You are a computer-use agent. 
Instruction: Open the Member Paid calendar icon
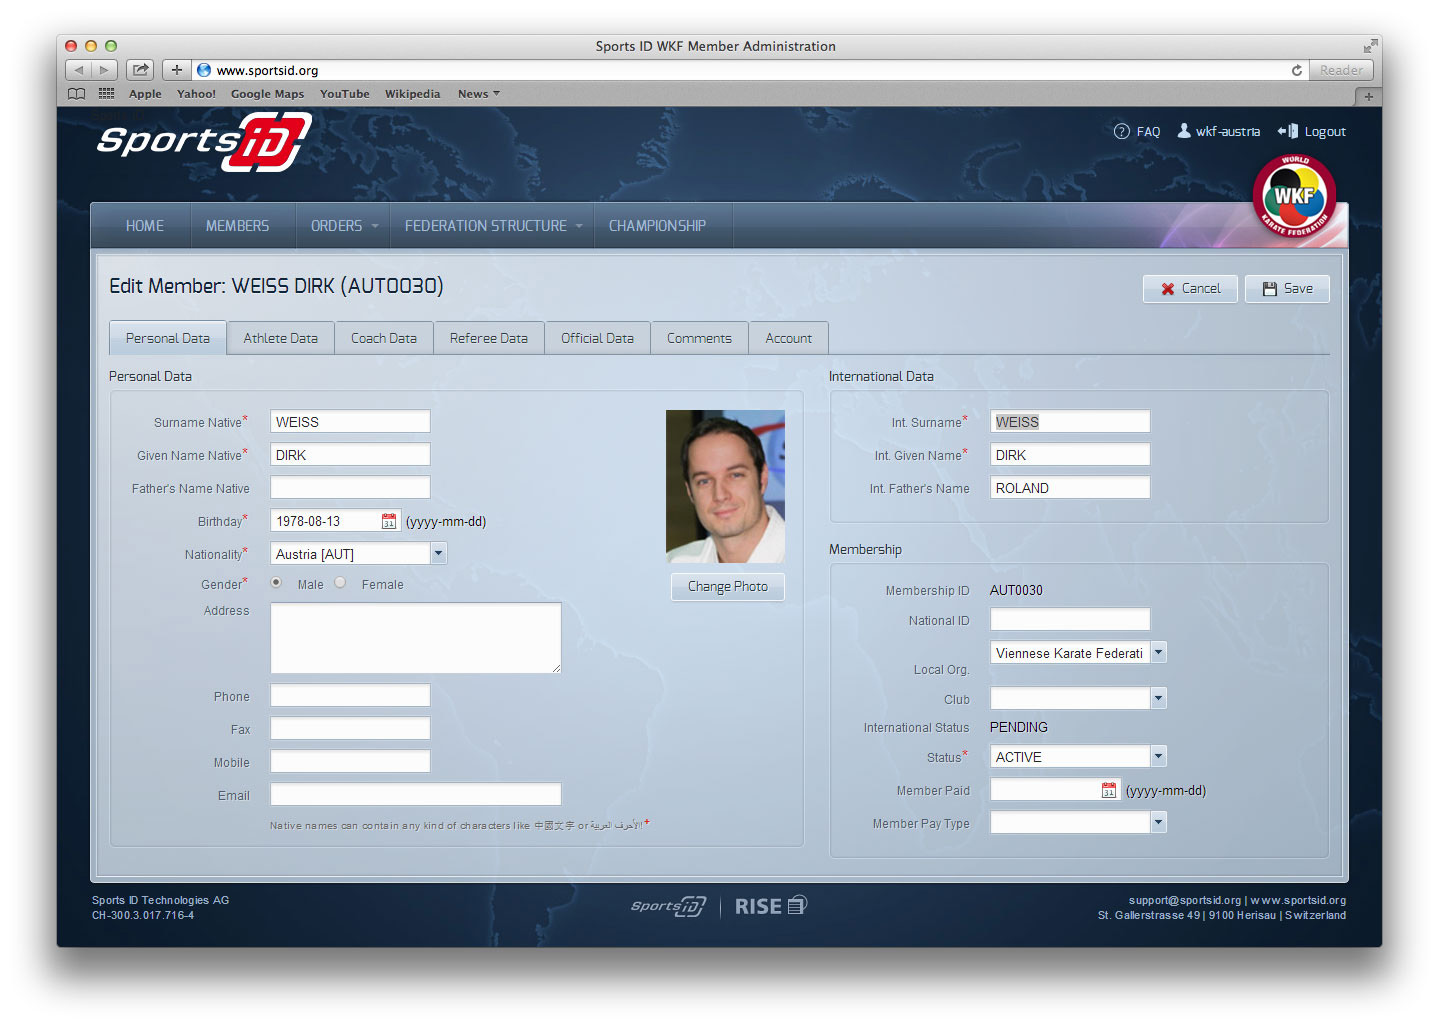pos(1108,790)
